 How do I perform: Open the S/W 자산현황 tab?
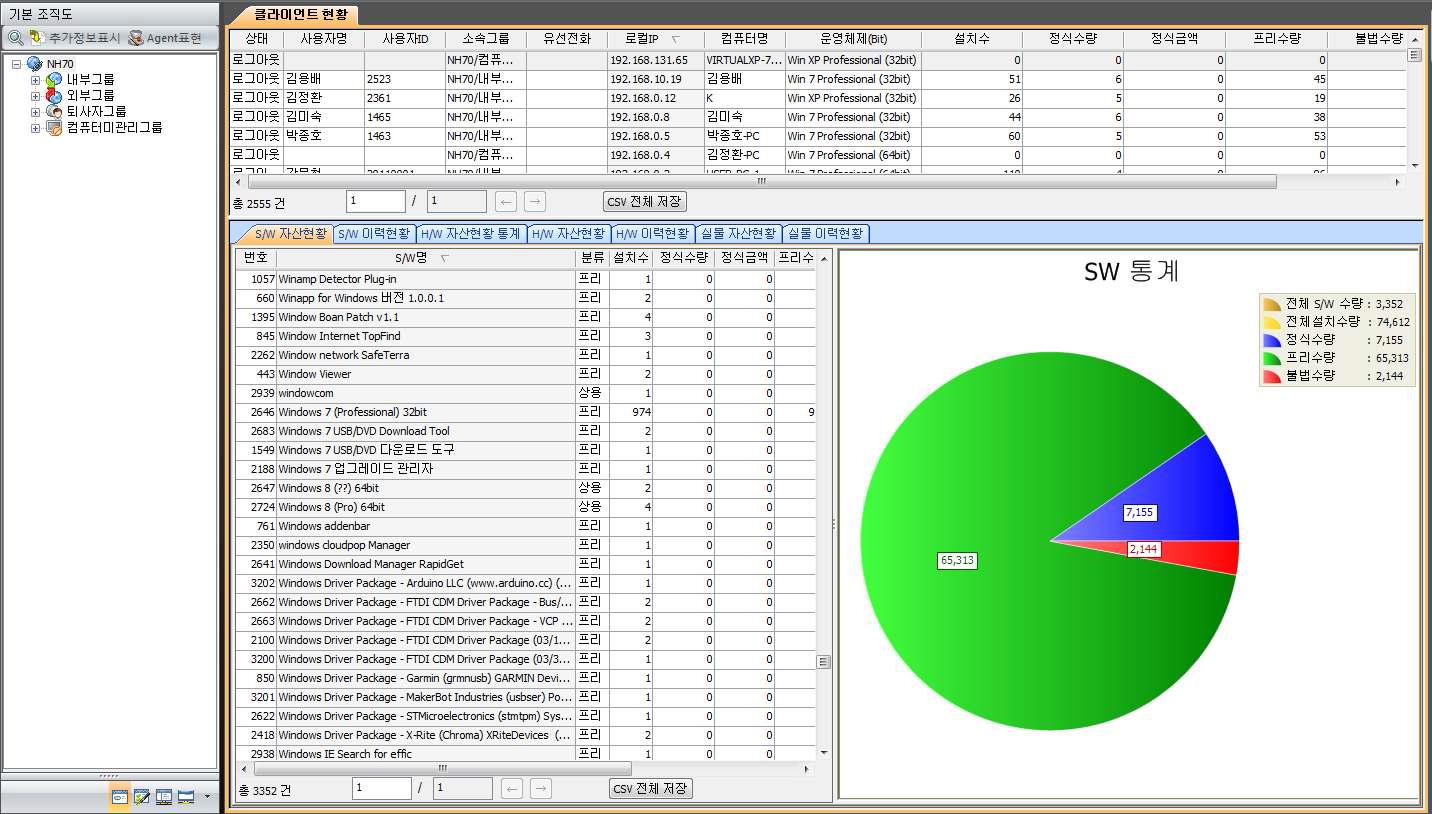289,234
